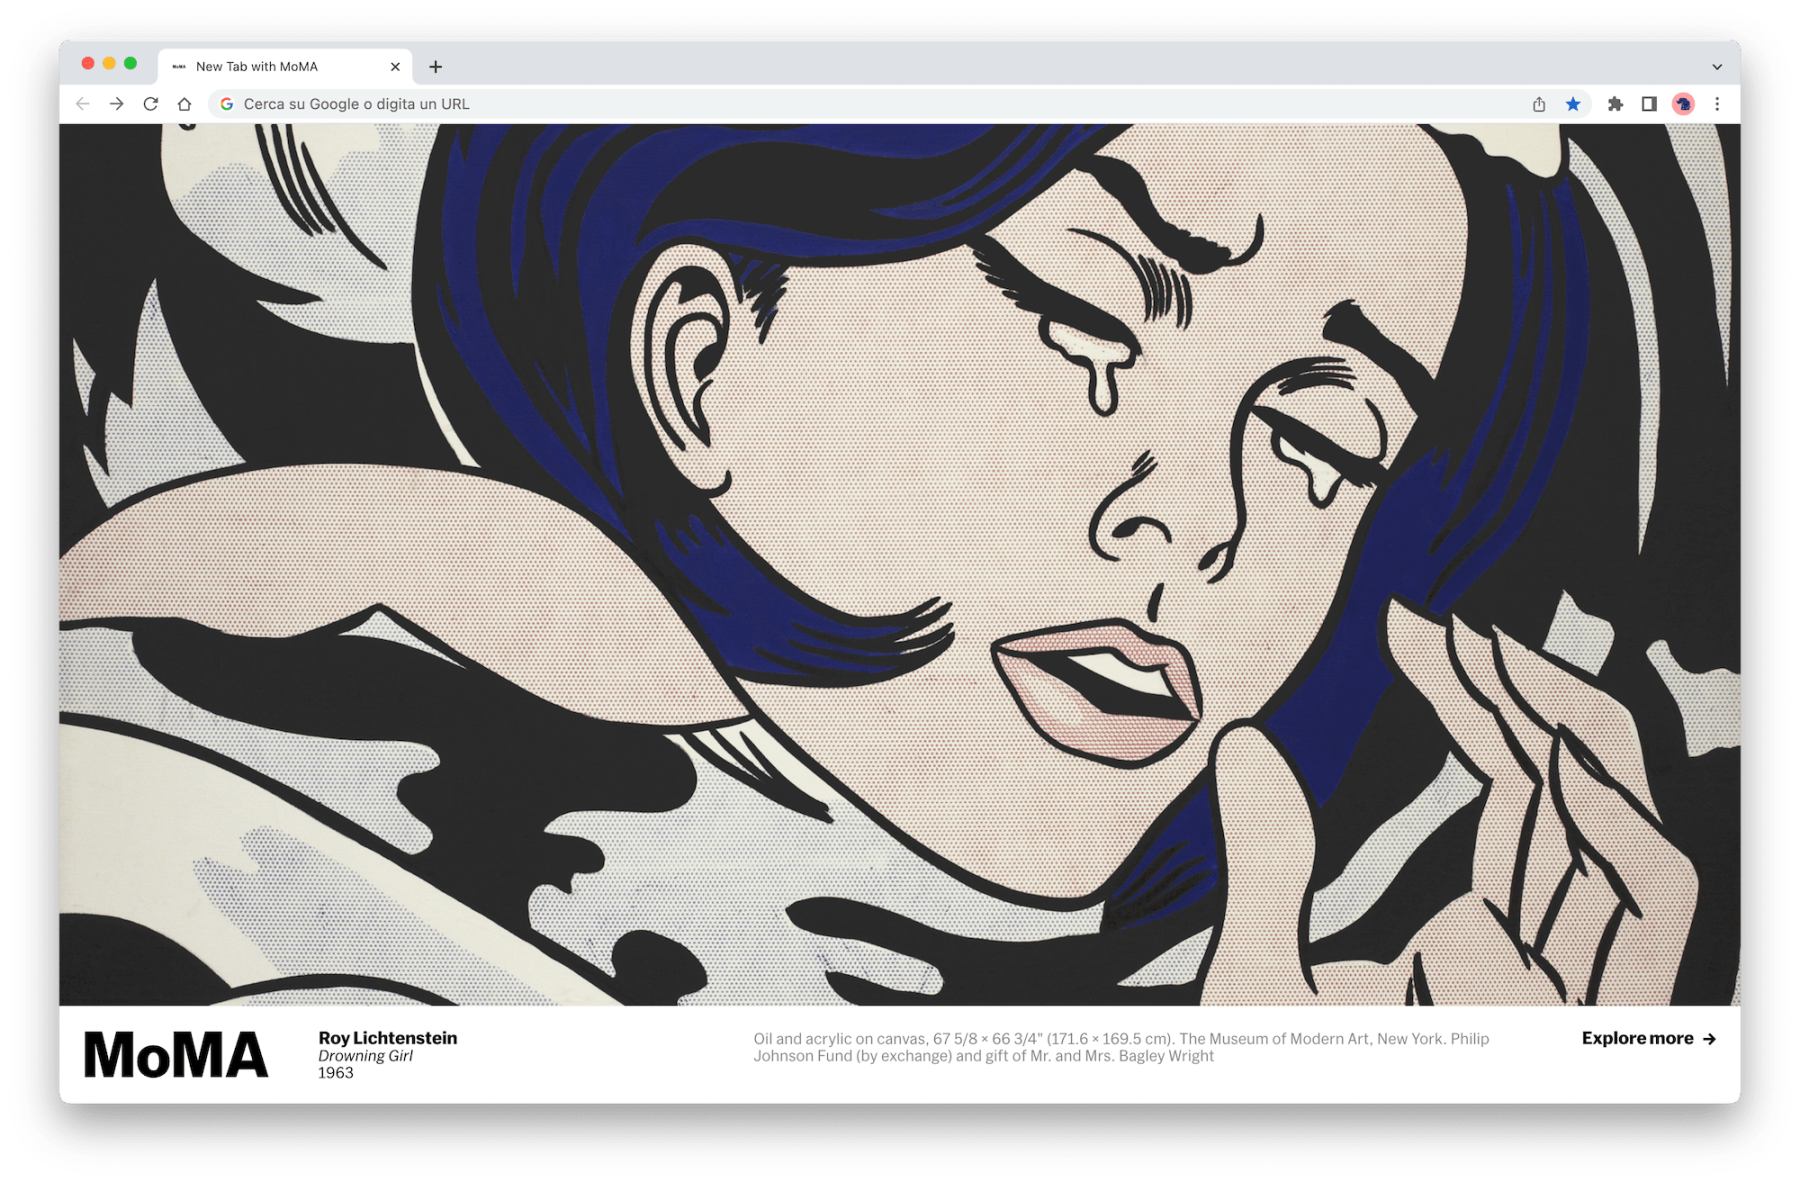This screenshot has height=1182, width=1800.
Task: Select the artist name Roy Lichtenstein
Action: 388,1038
